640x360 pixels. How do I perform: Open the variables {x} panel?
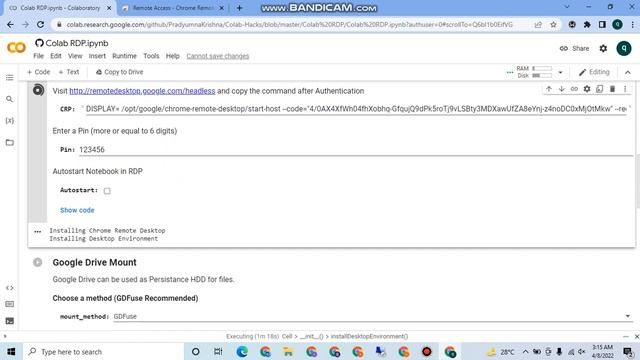point(9,121)
